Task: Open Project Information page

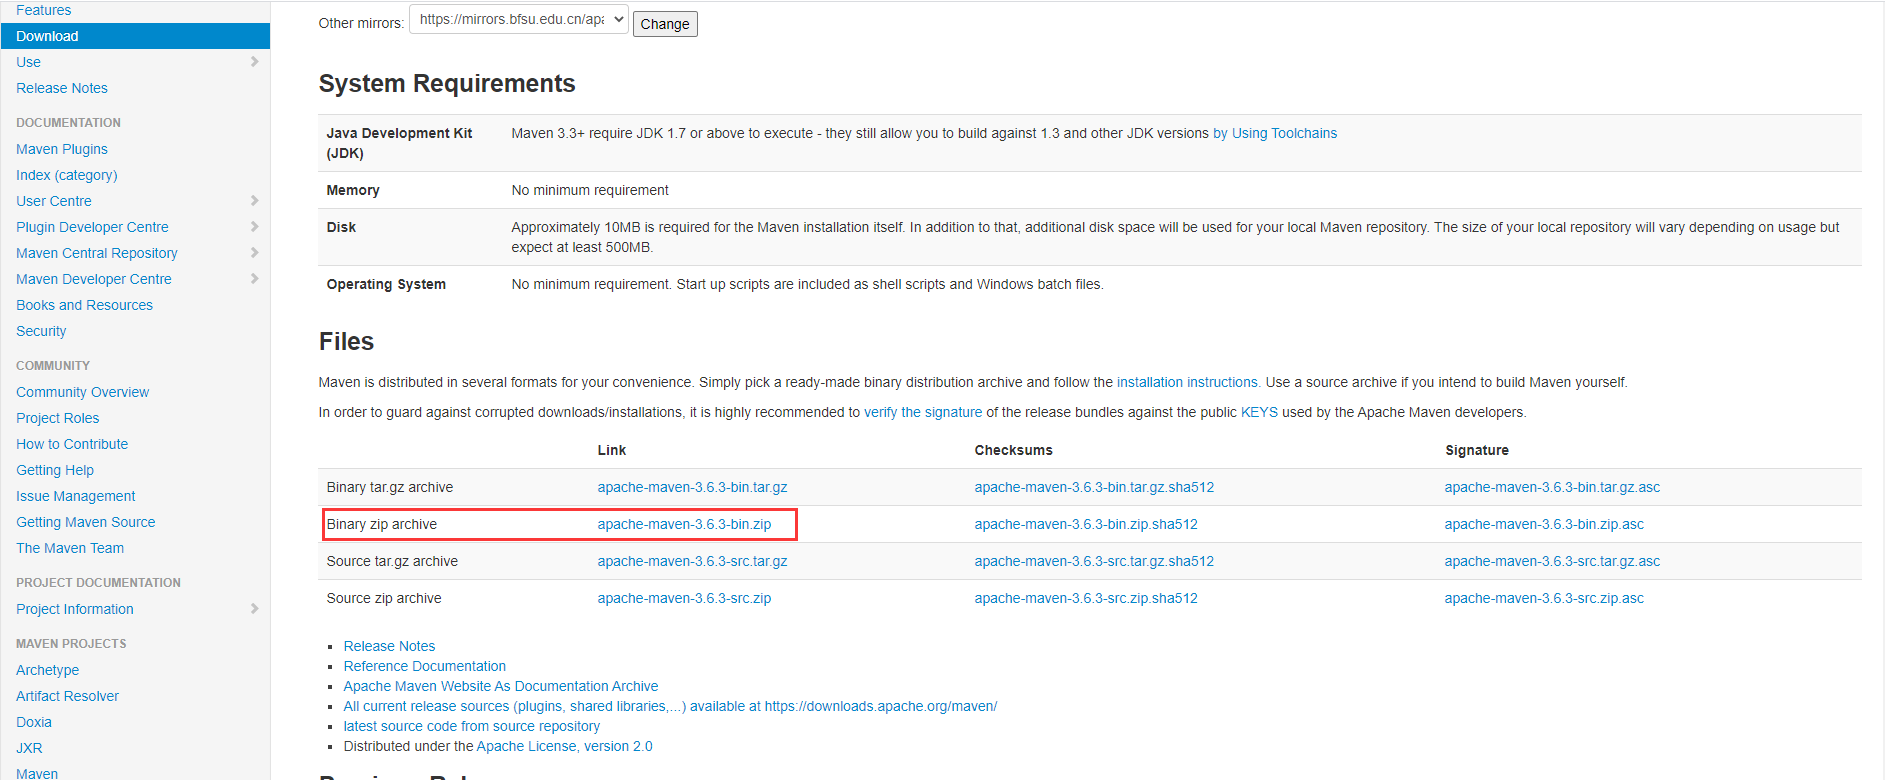Action: pyautogui.click(x=75, y=609)
